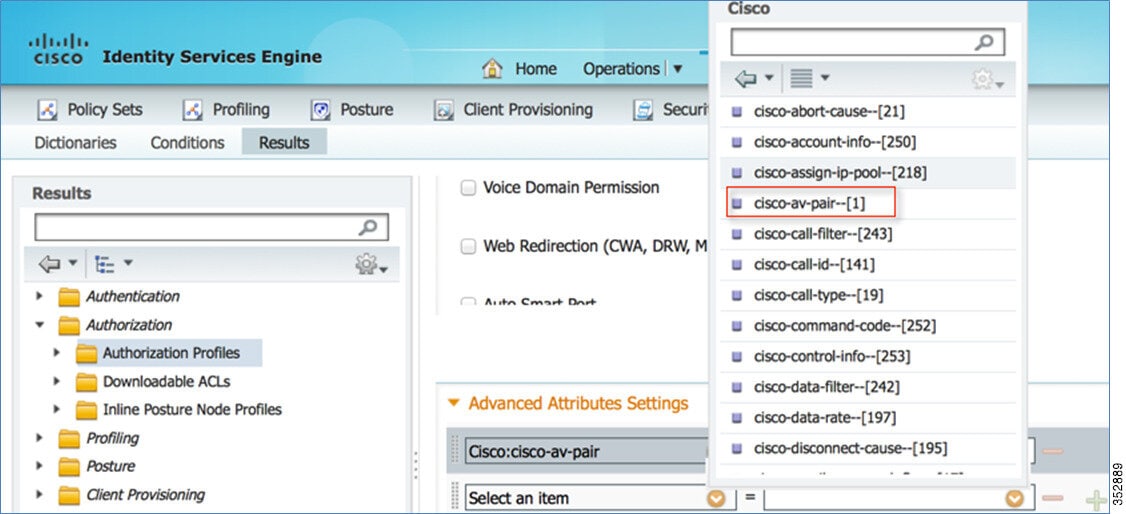The width and height of the screenshot is (1126, 514).
Task: Open the value dropdown beside Select an item
Action: click(1014, 498)
